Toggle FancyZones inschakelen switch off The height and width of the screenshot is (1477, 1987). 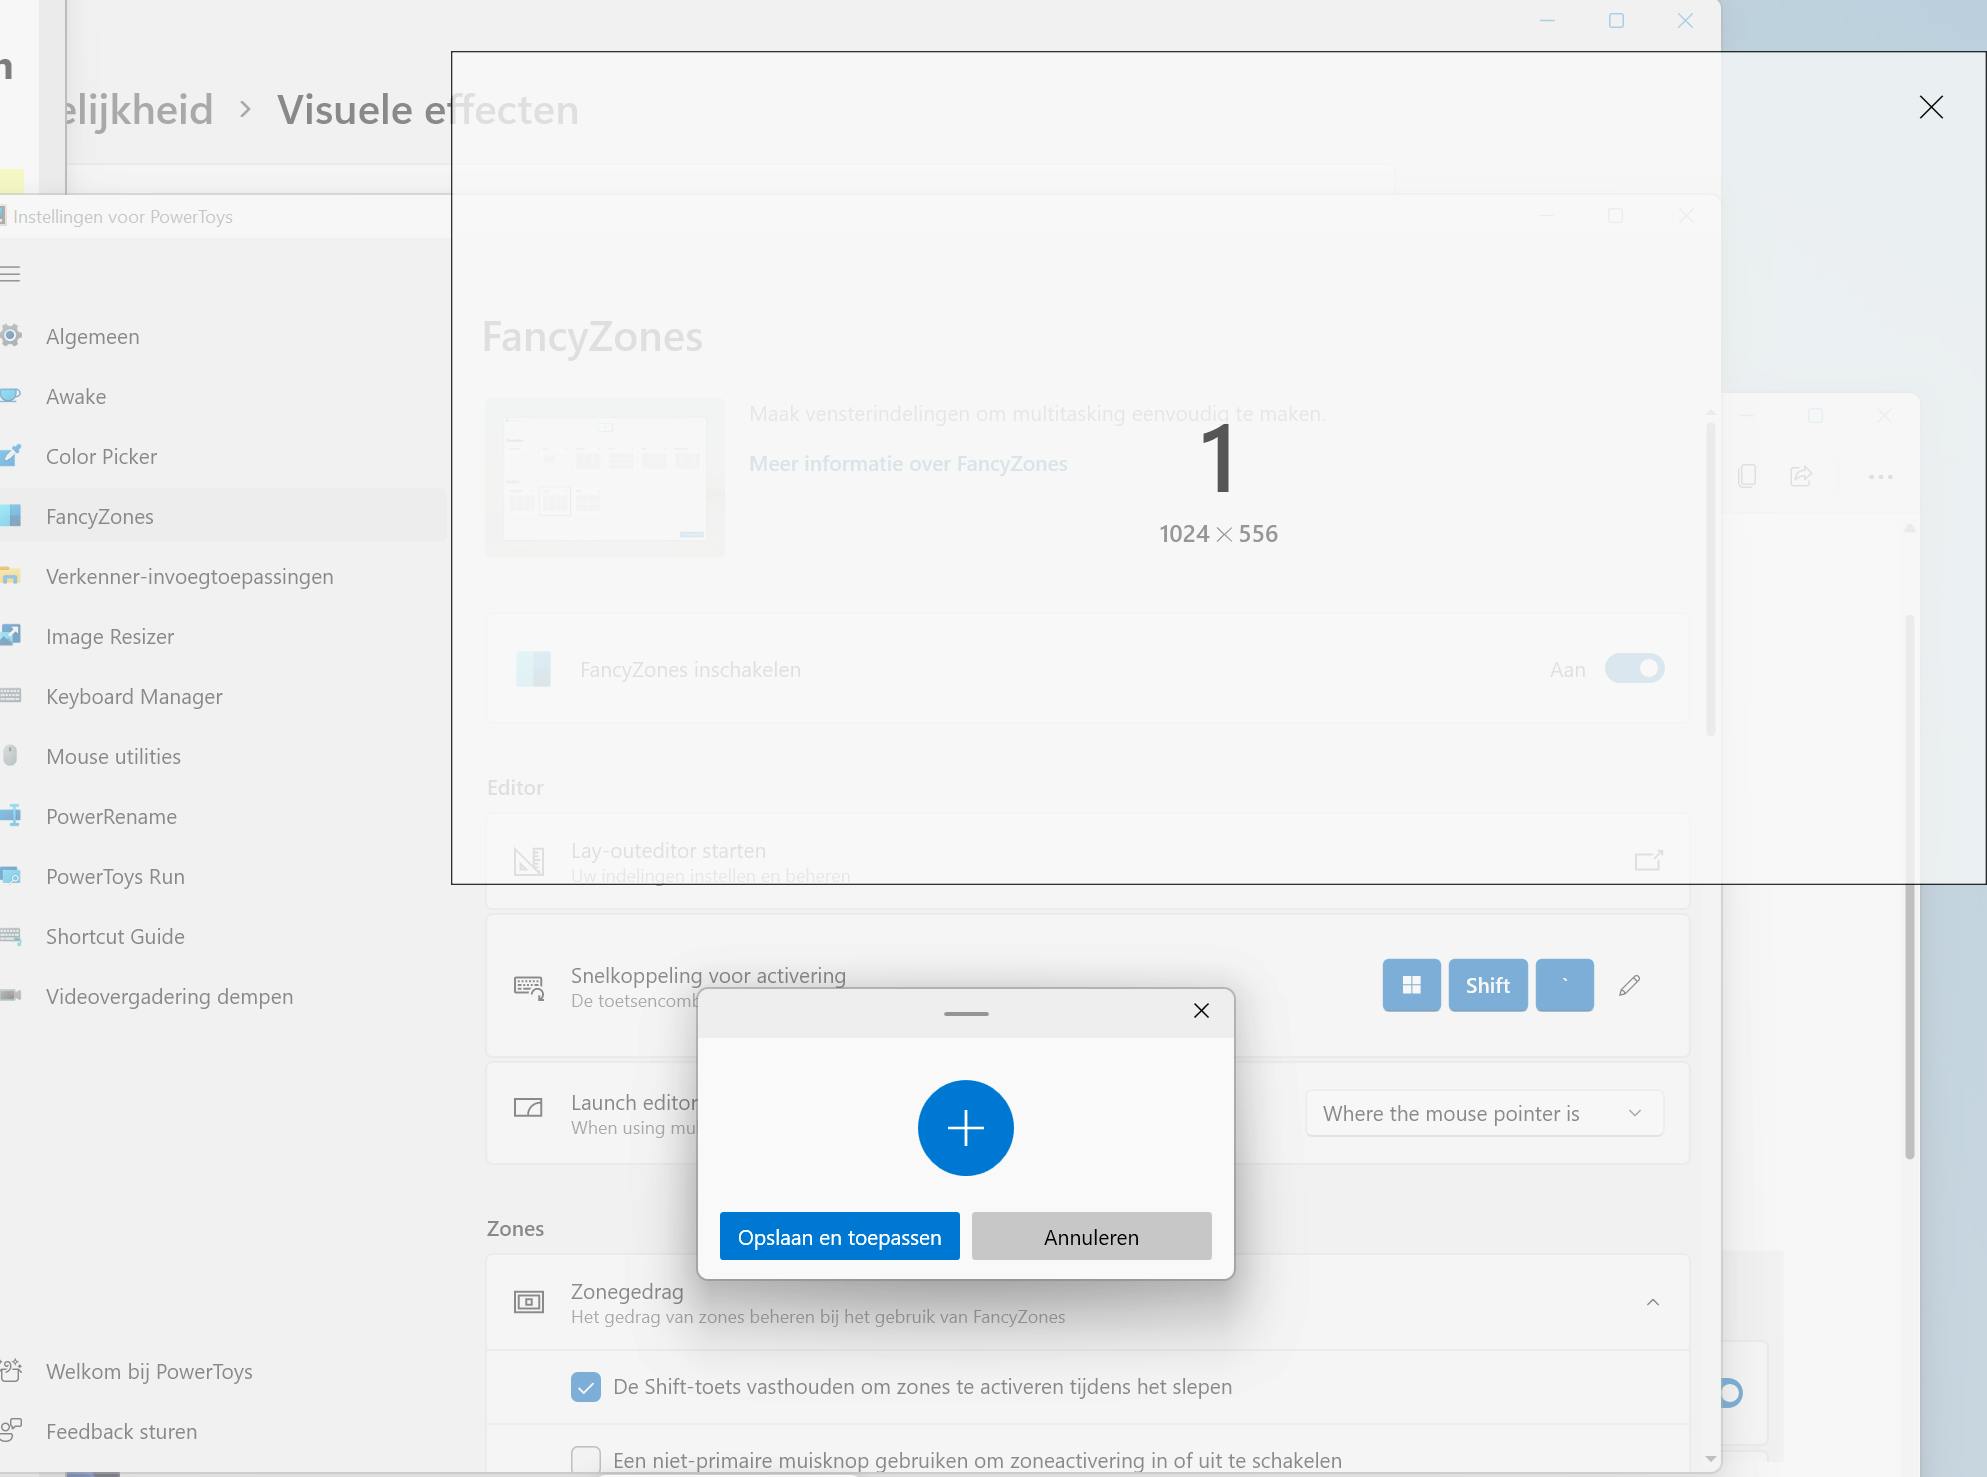(x=1634, y=669)
